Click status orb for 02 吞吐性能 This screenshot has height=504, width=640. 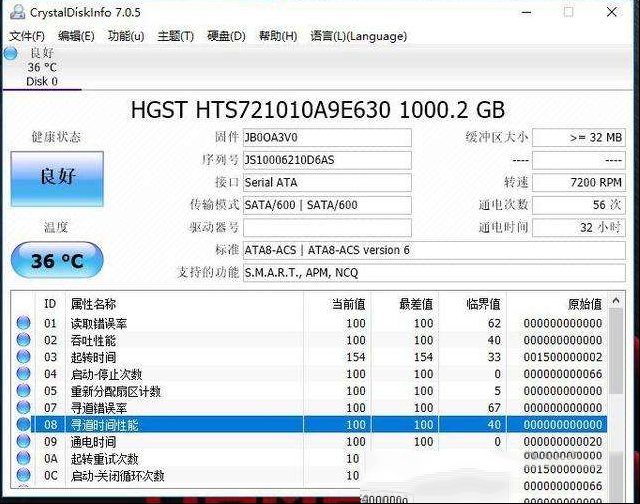(24, 340)
